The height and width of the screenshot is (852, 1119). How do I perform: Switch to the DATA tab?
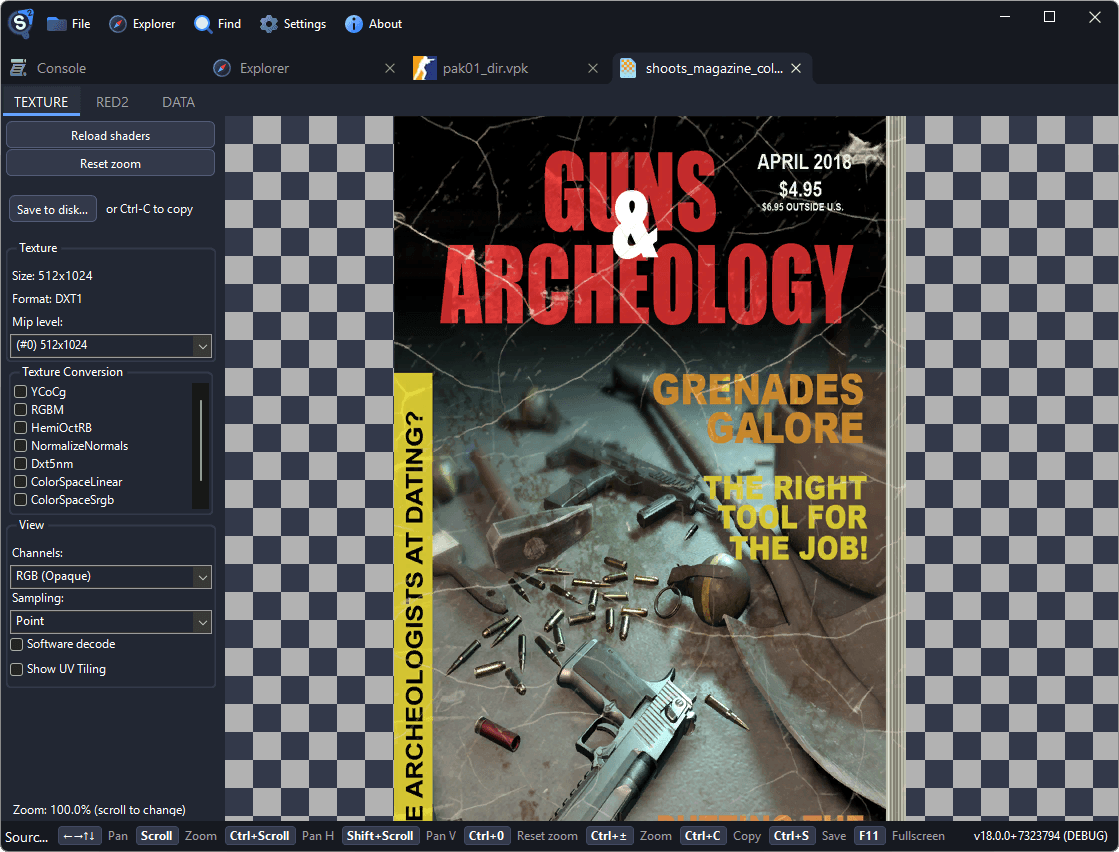coord(178,102)
